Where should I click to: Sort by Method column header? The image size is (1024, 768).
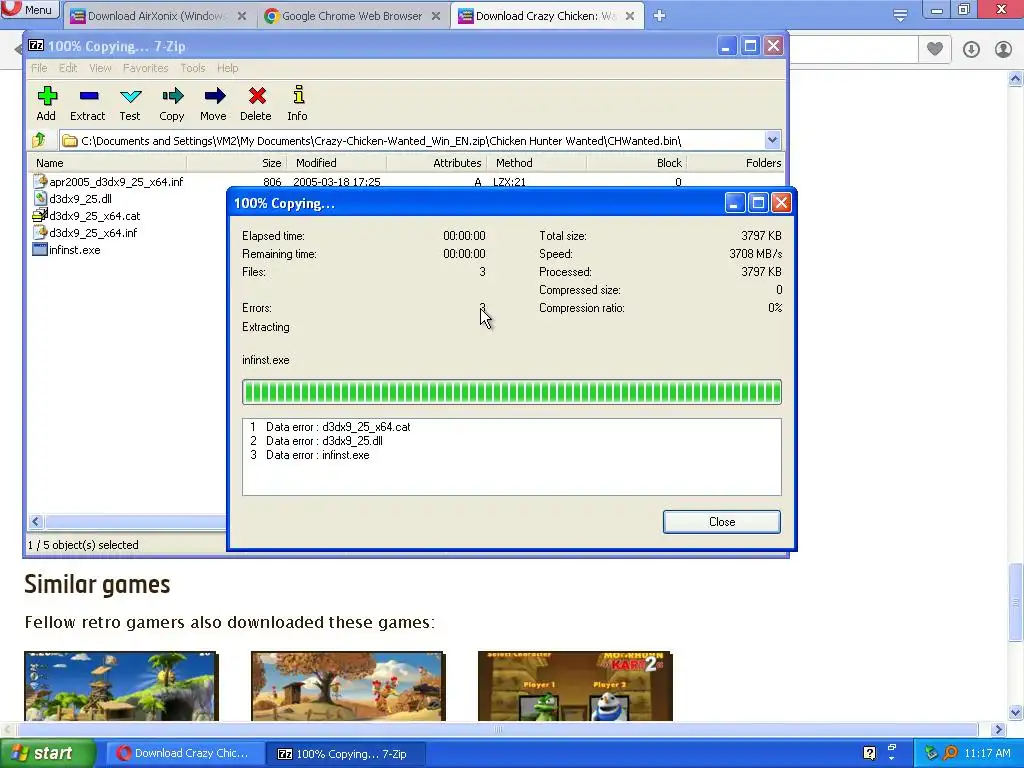[536, 163]
